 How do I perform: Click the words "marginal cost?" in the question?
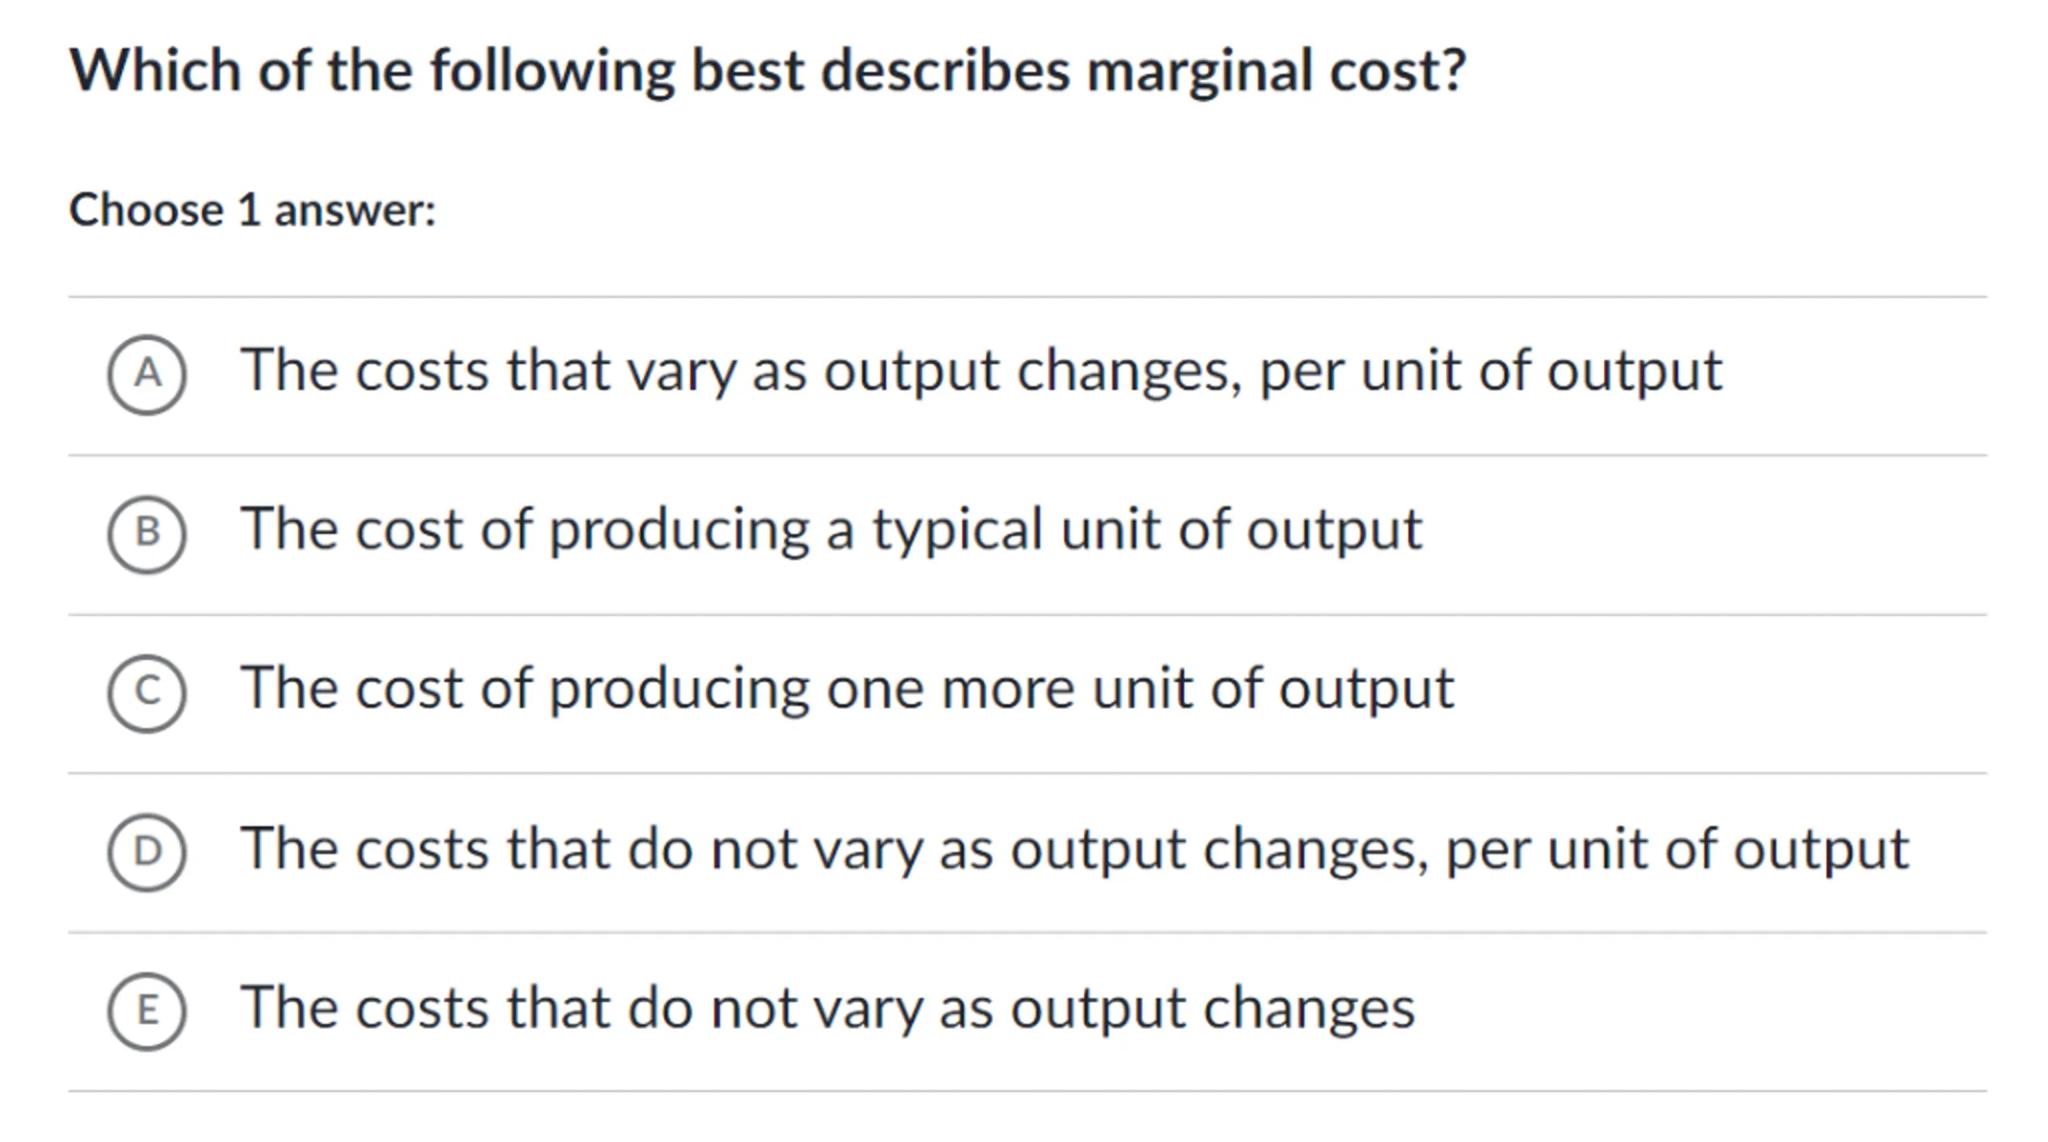(1276, 71)
